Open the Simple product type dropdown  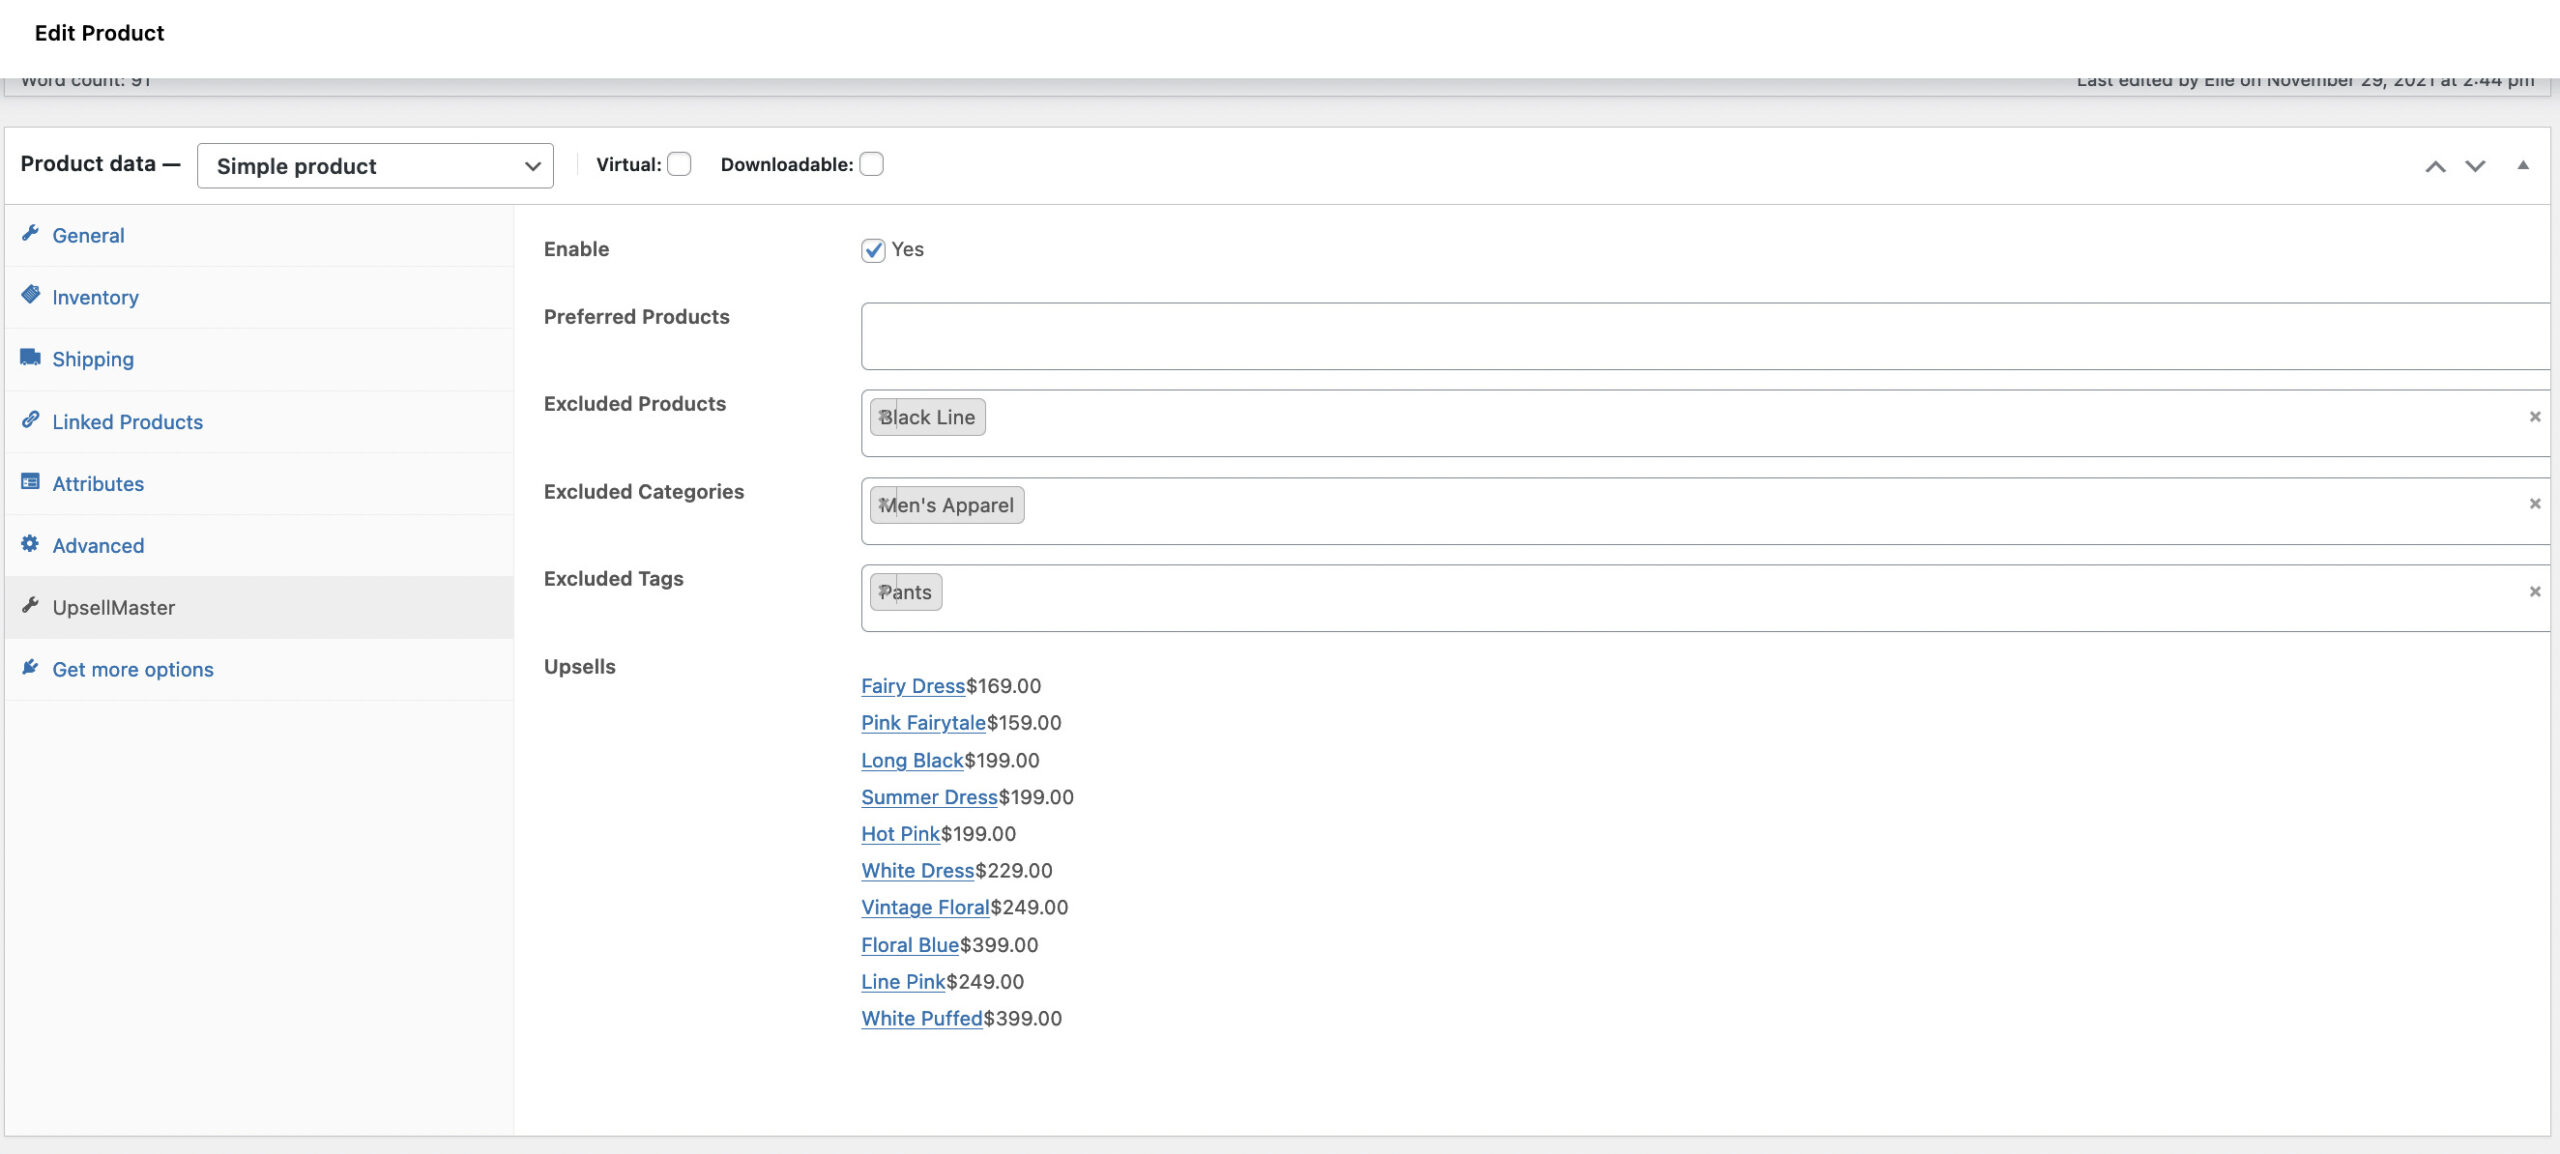tap(375, 166)
